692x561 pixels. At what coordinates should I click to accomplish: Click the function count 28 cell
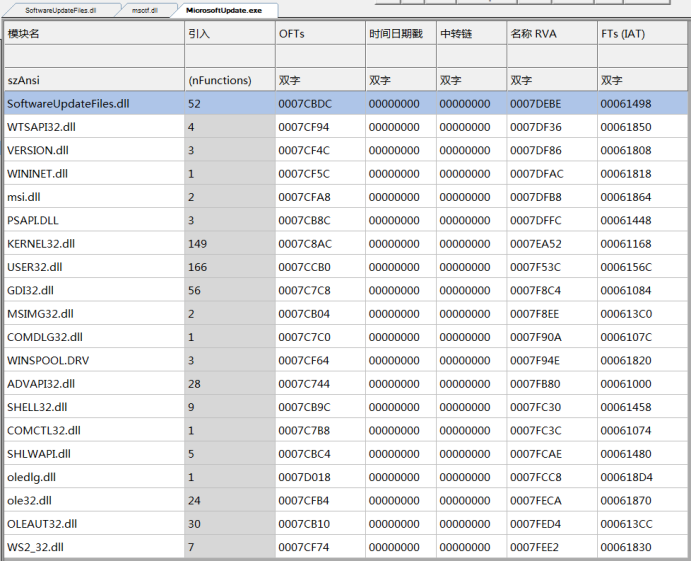pyautogui.click(x=230, y=384)
